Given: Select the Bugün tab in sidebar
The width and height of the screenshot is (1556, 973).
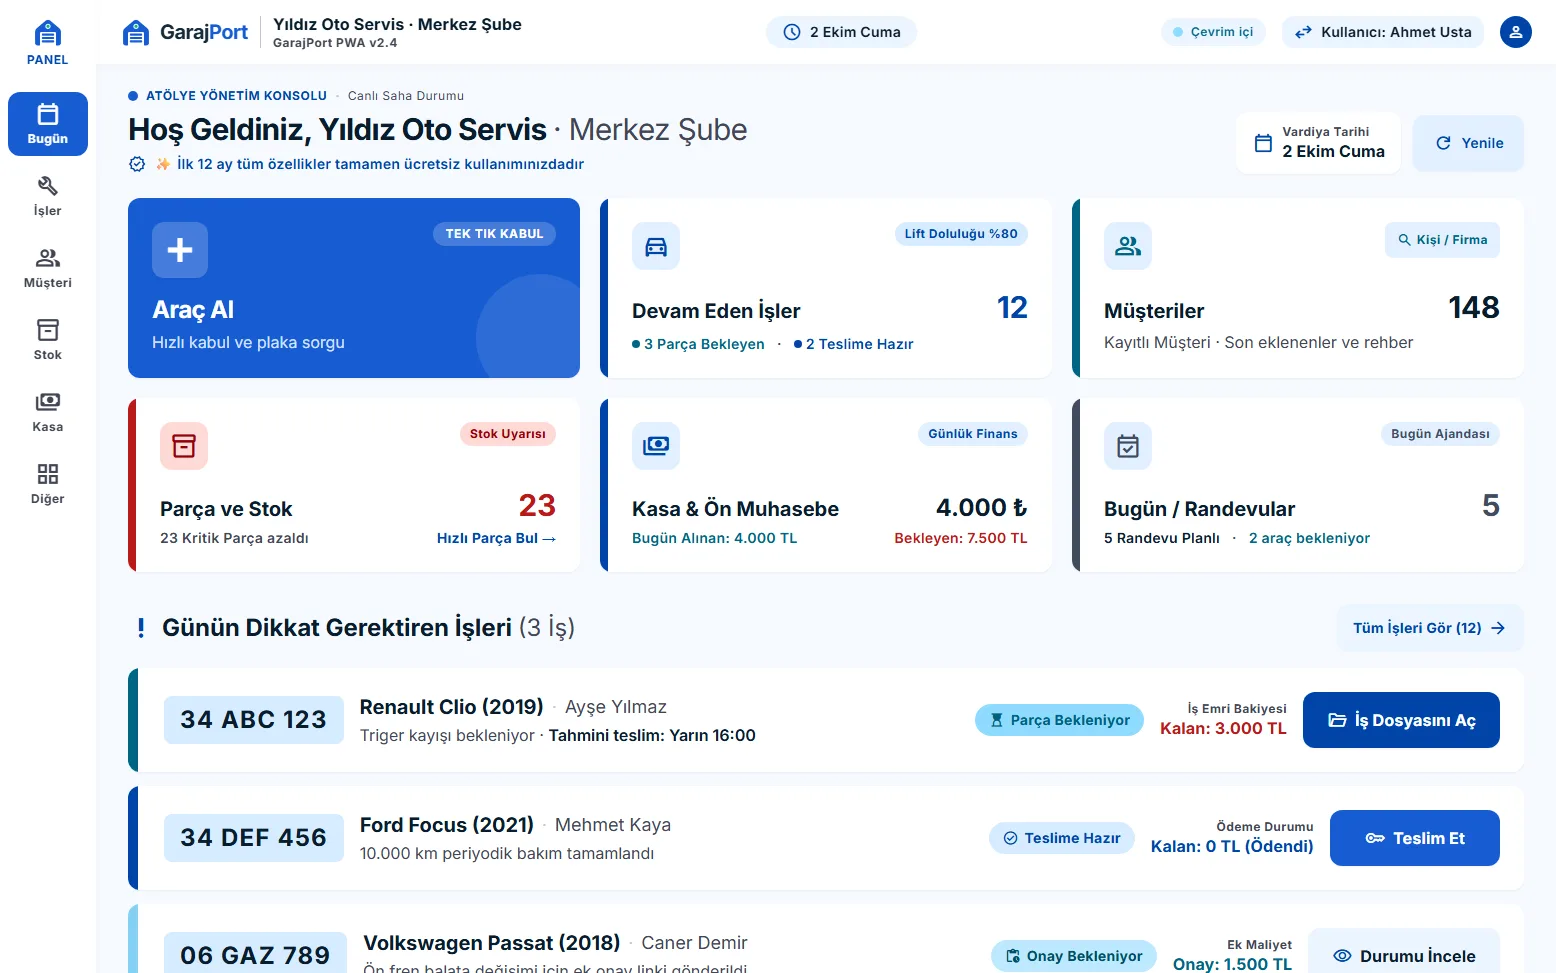Looking at the screenshot, I should coord(48,124).
